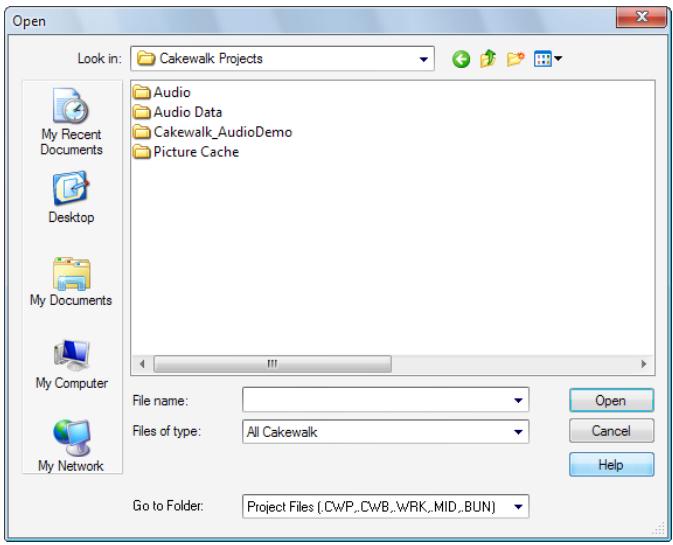
Task: Open the Go to Folder dropdown
Action: [518, 507]
